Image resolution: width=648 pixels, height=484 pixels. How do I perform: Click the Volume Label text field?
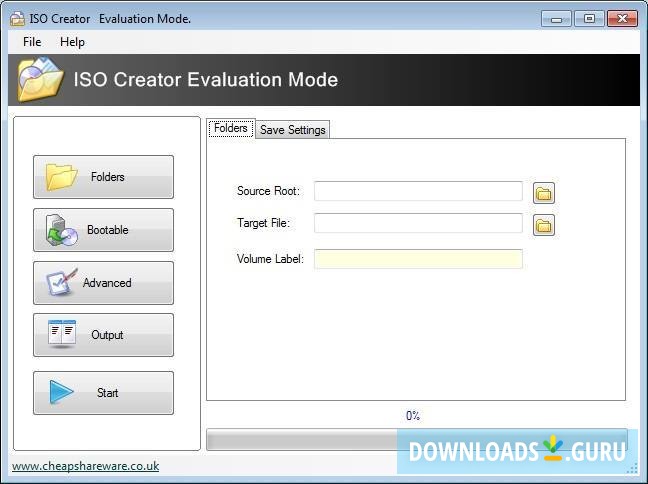pos(418,259)
